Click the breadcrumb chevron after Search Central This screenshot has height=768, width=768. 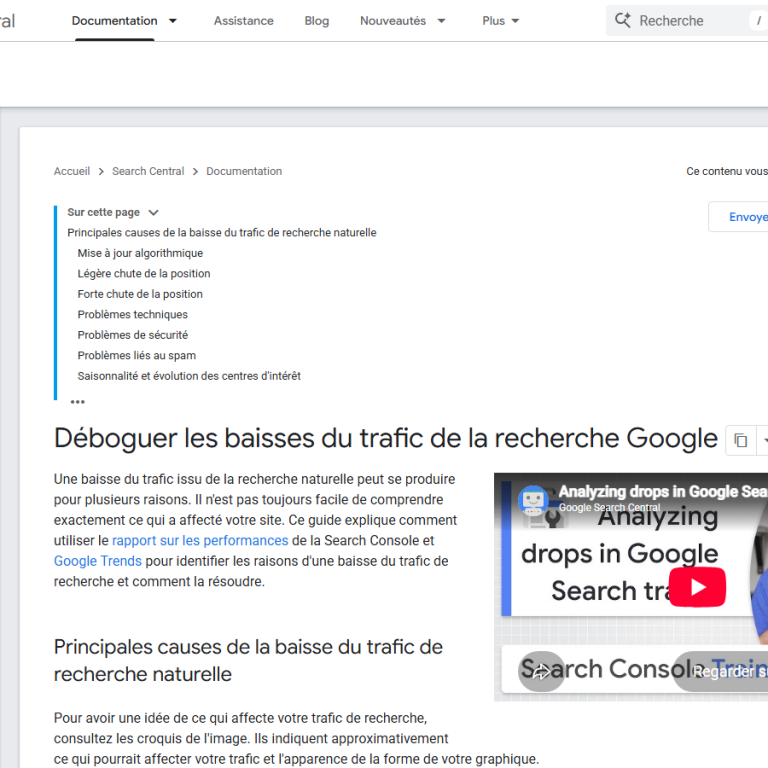195,171
